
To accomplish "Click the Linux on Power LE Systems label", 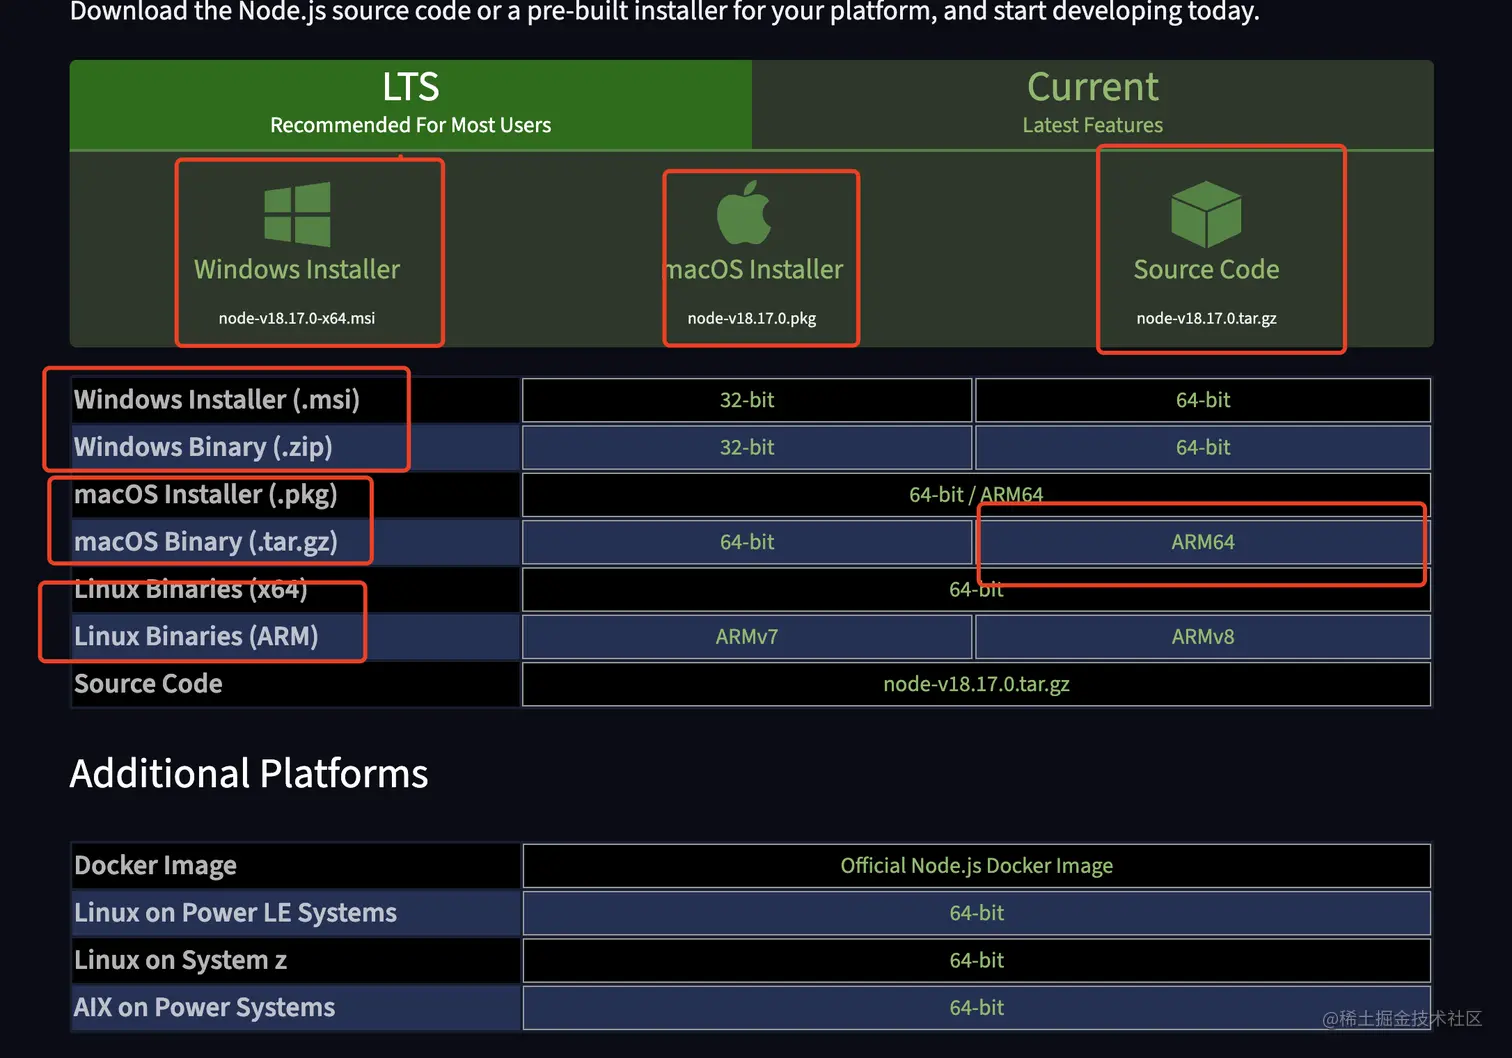I will pyautogui.click(x=235, y=913).
